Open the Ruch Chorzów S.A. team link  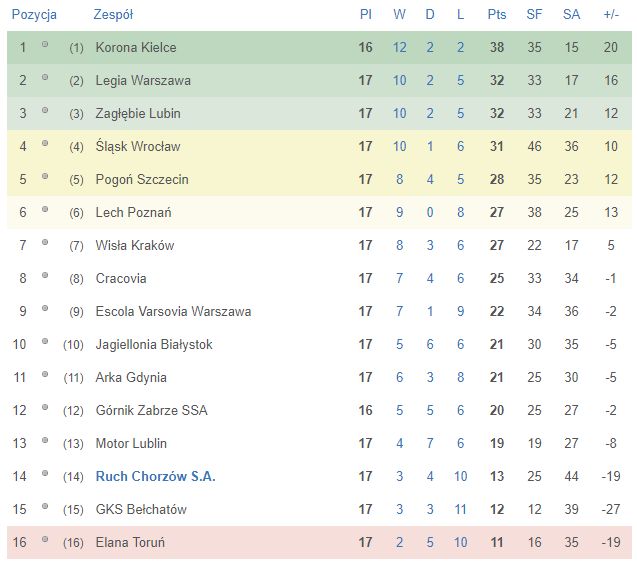click(155, 476)
